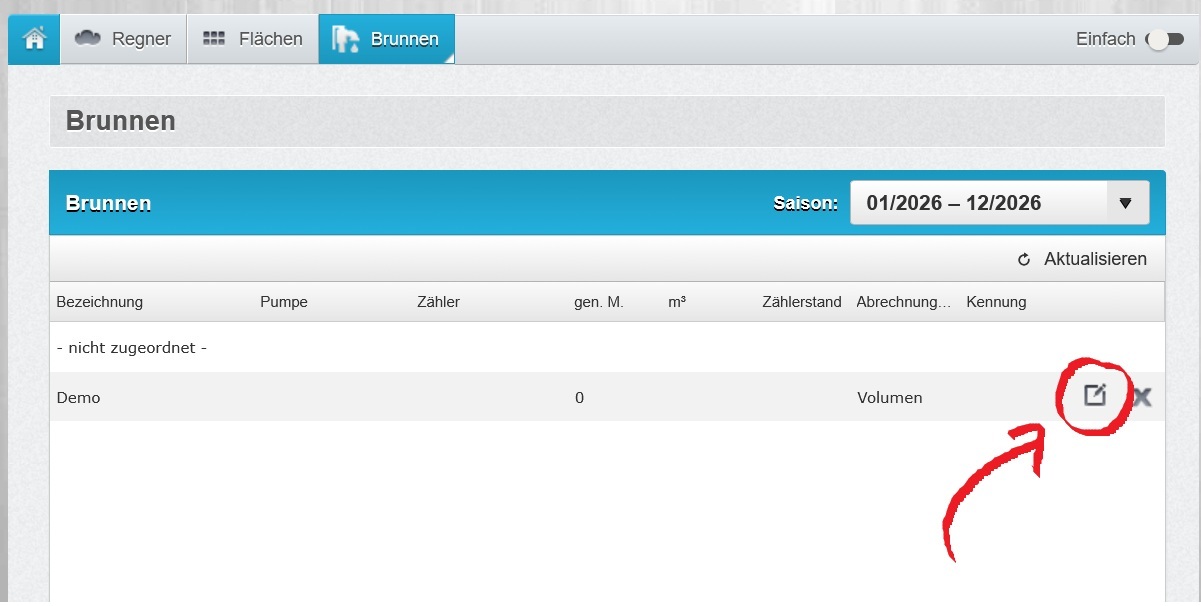Screen dimensions: 1201x606
Task: Click the Saison dropdown arrow button
Action: 1126,203
